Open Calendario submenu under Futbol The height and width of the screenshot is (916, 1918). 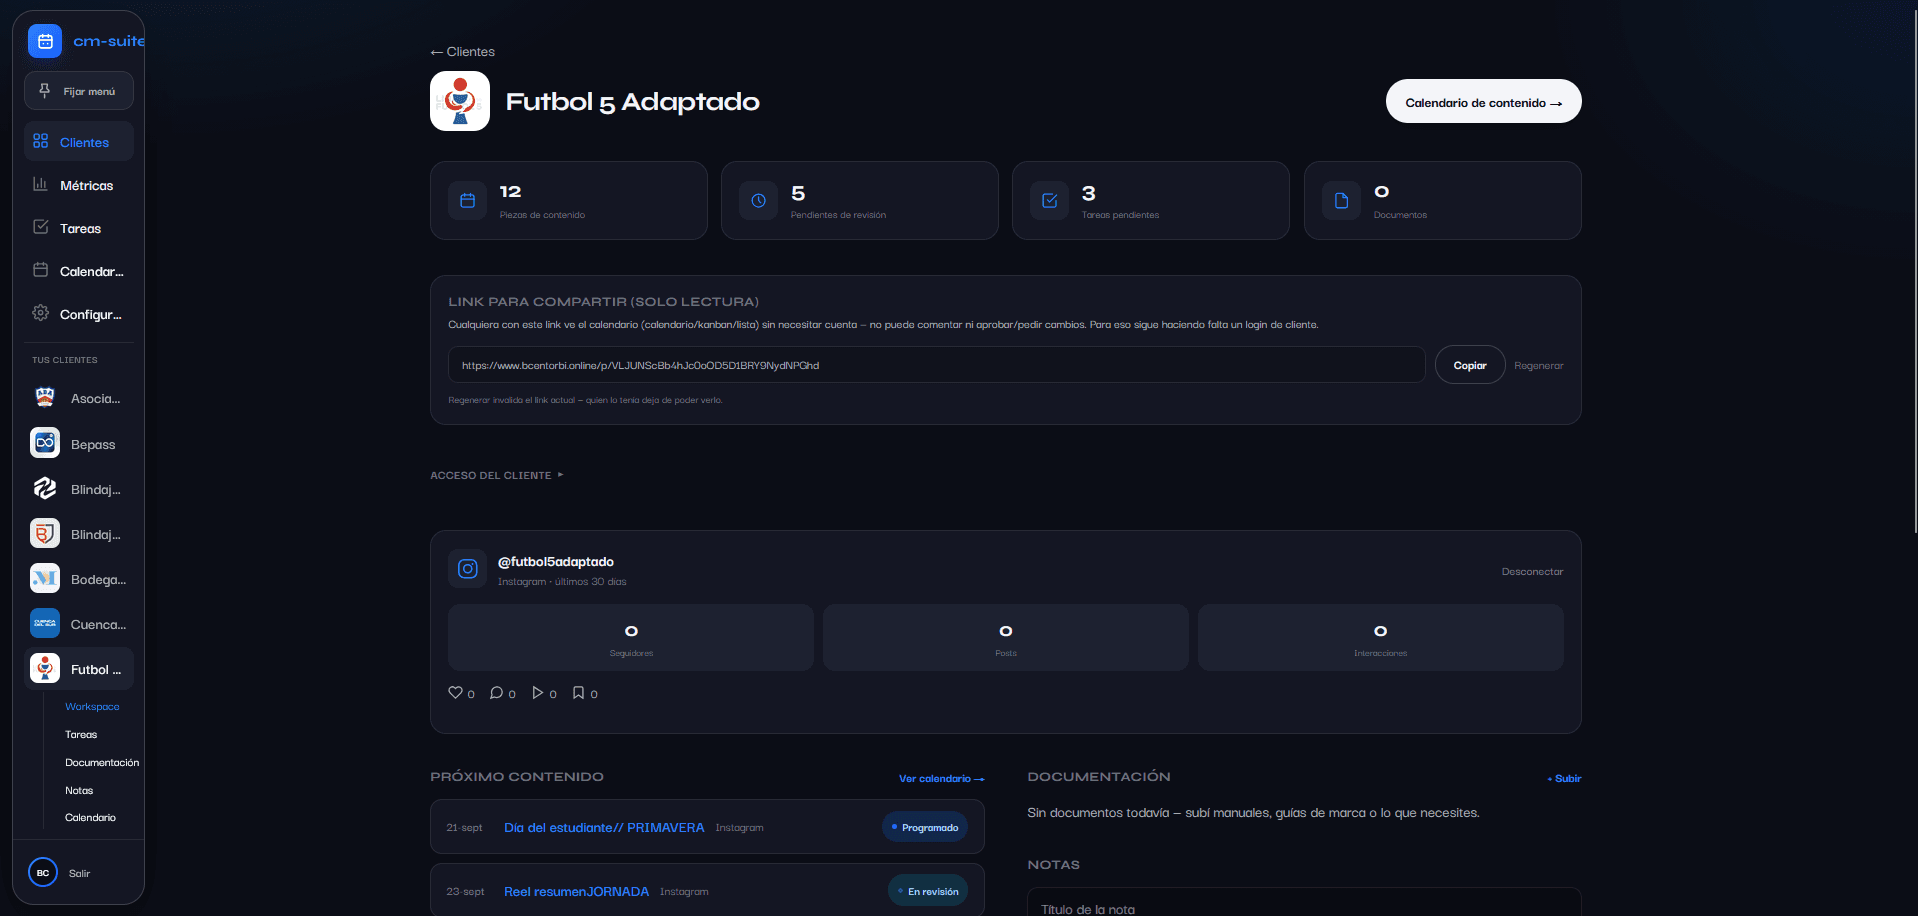point(90,818)
